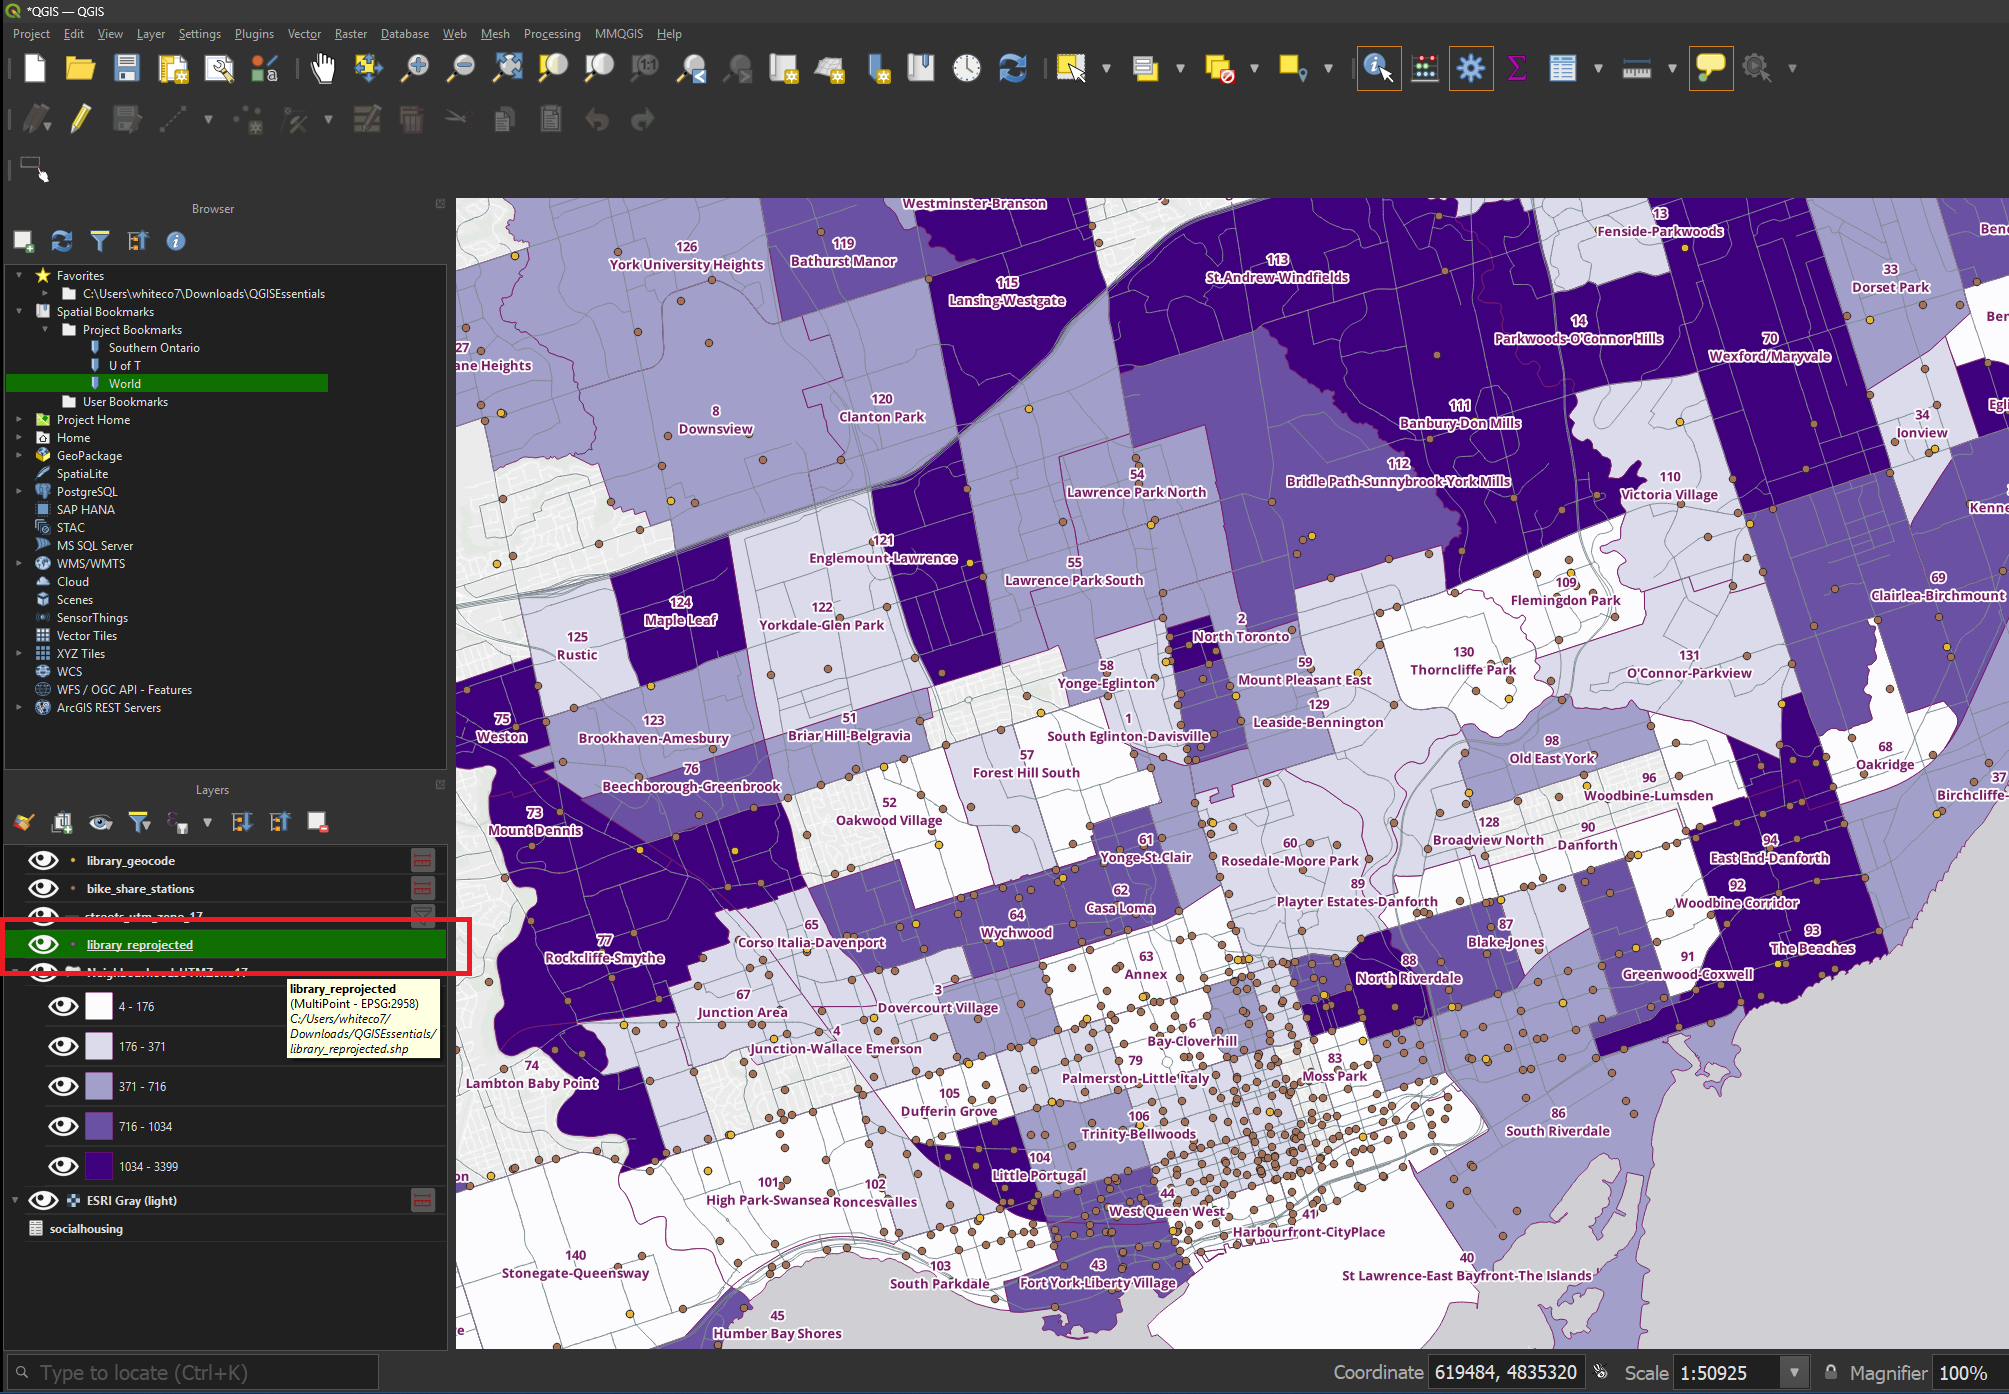Toggle editing with the yellow pencil icon
This screenshot has height=1394, width=2009.
coord(80,119)
